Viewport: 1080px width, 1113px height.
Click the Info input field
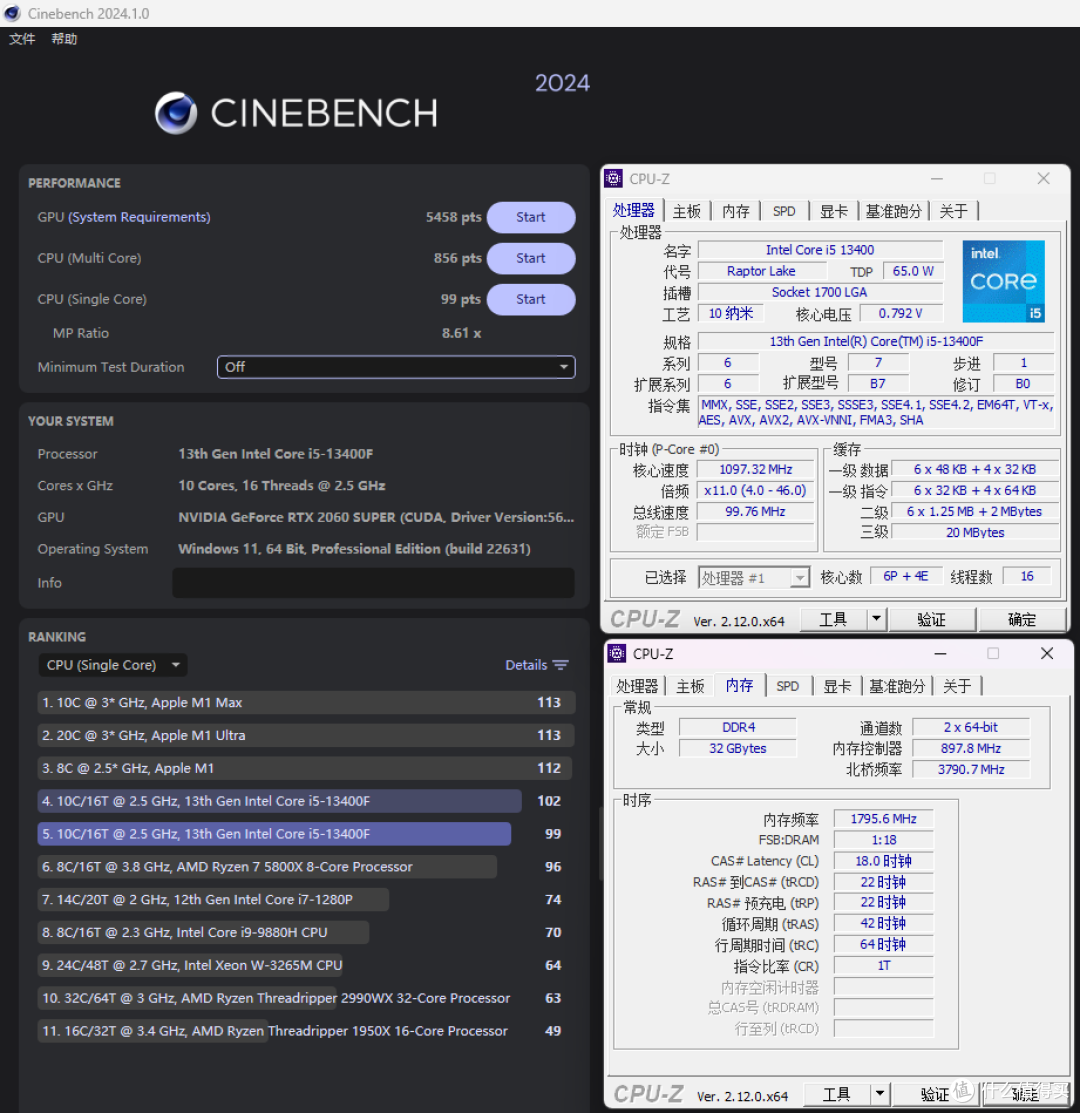(x=373, y=583)
